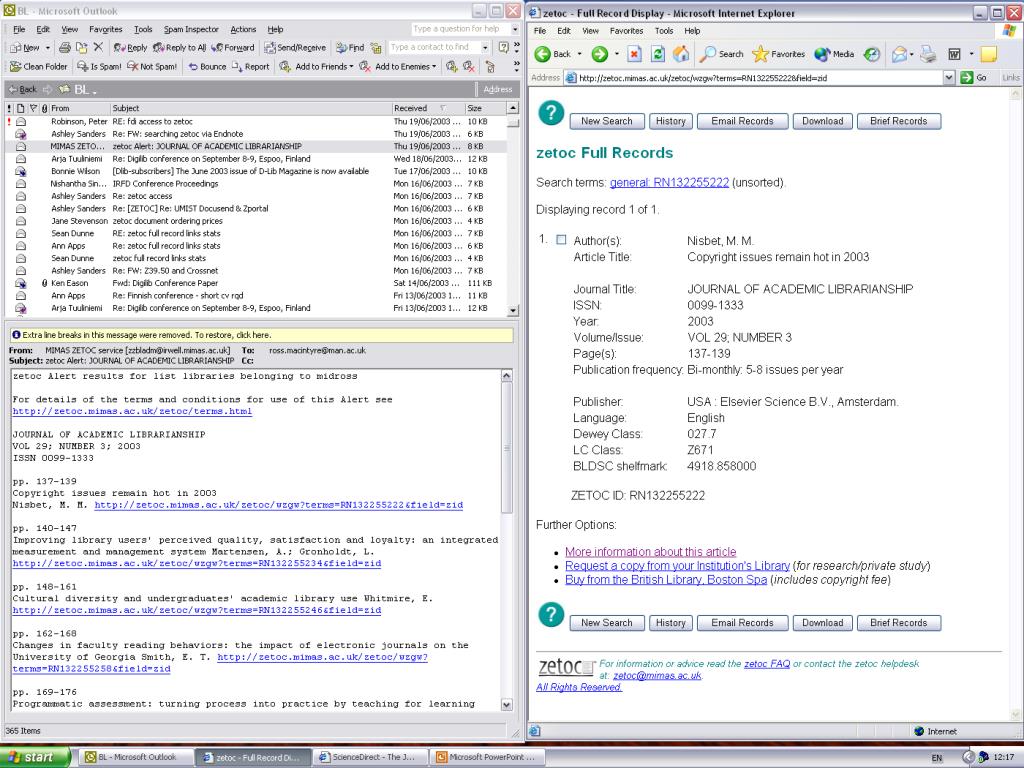Print the message using Outlook's printer icon
This screenshot has width=1024, height=768.
click(x=65, y=48)
